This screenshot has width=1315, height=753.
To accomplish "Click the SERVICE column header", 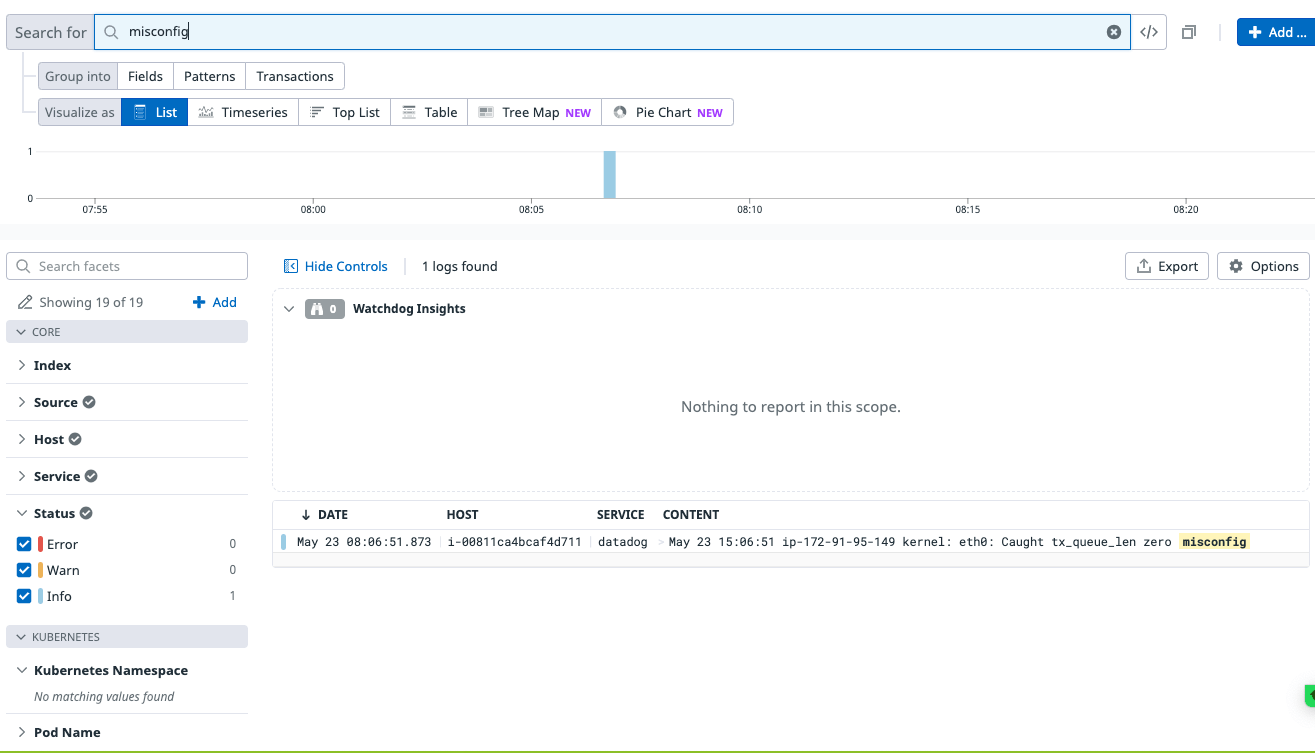I will 620,515.
